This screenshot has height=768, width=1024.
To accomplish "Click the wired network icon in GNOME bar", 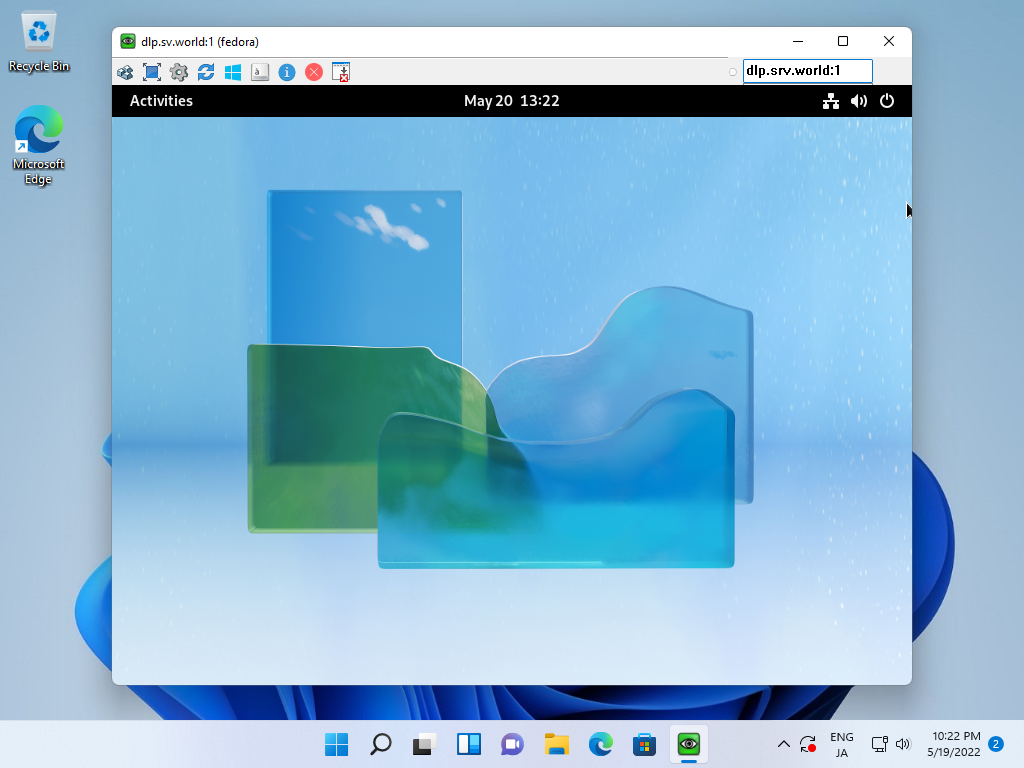I will point(831,101).
